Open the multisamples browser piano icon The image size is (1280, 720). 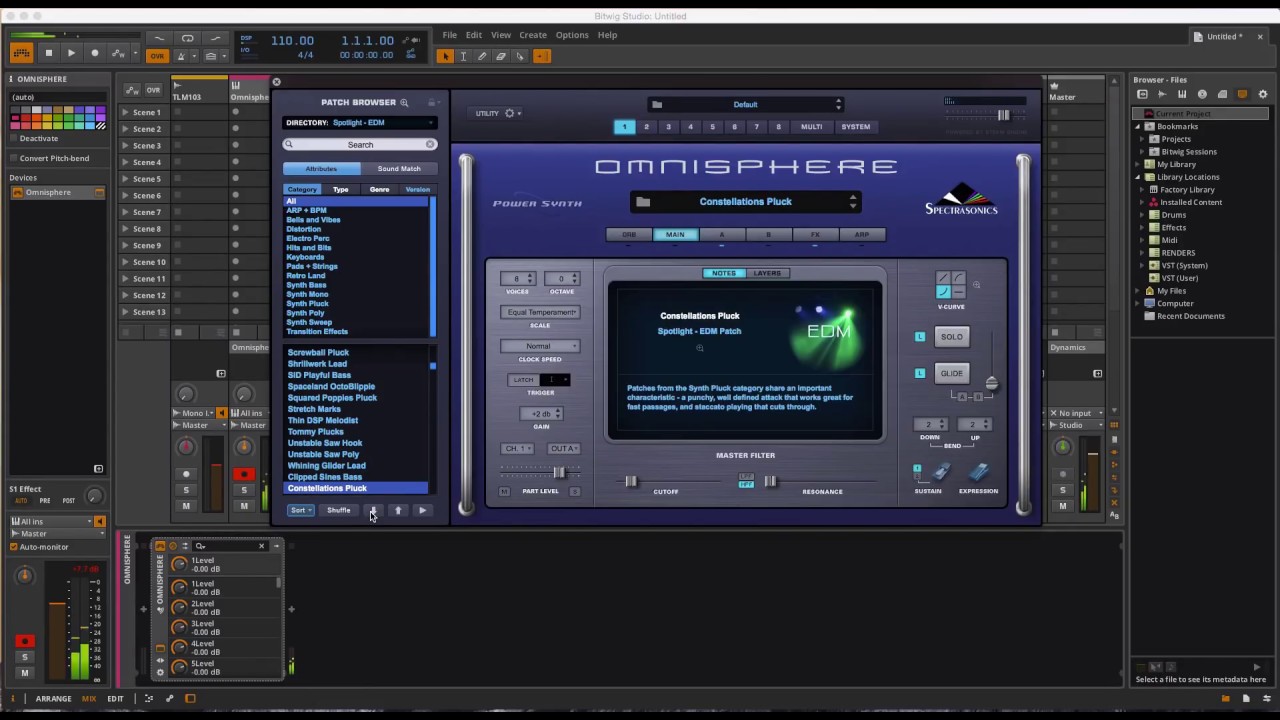click(1182, 94)
